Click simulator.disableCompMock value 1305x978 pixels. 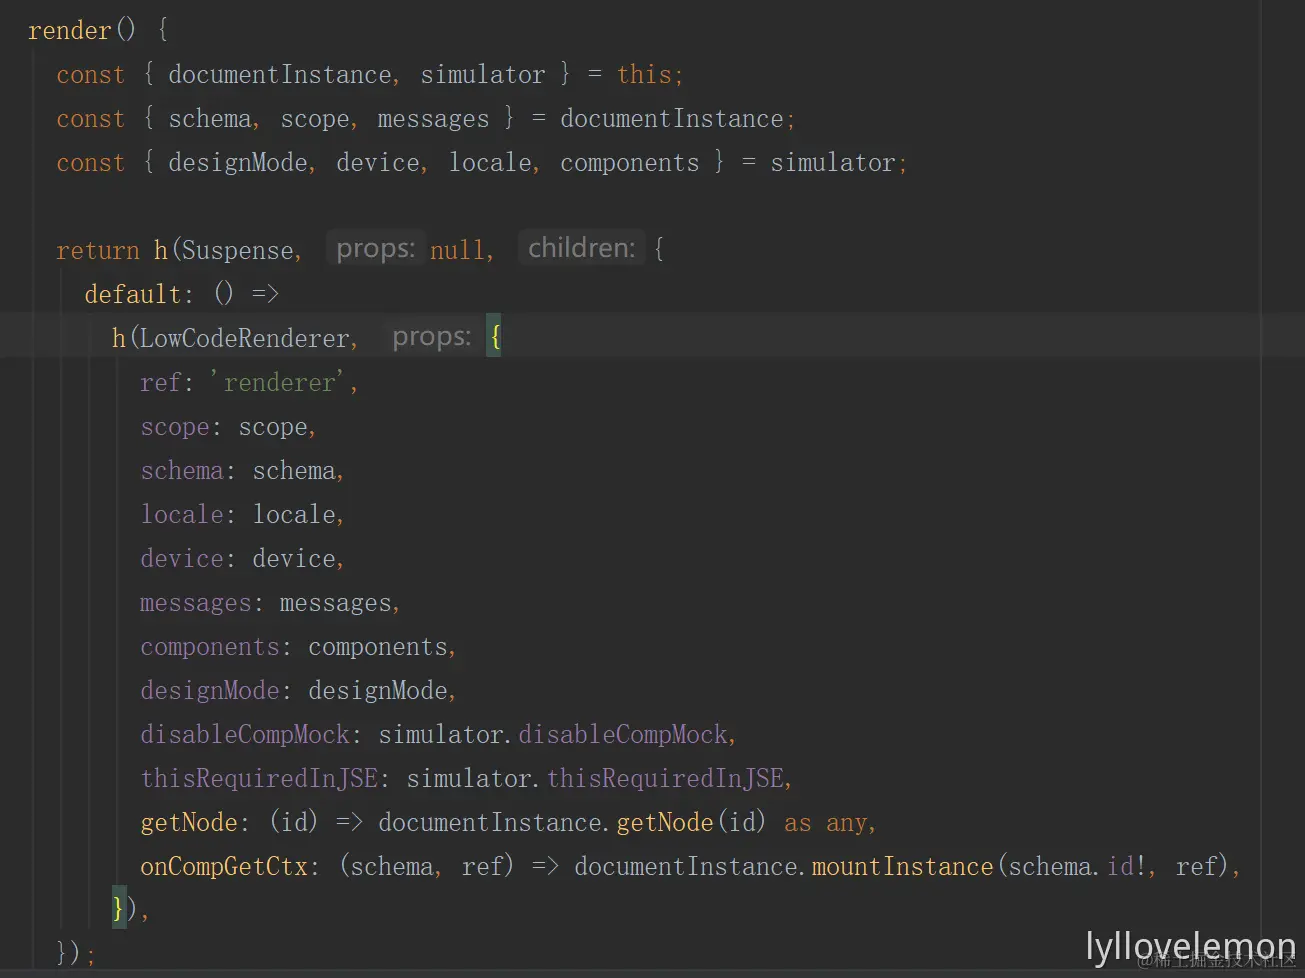pyautogui.click(x=553, y=734)
